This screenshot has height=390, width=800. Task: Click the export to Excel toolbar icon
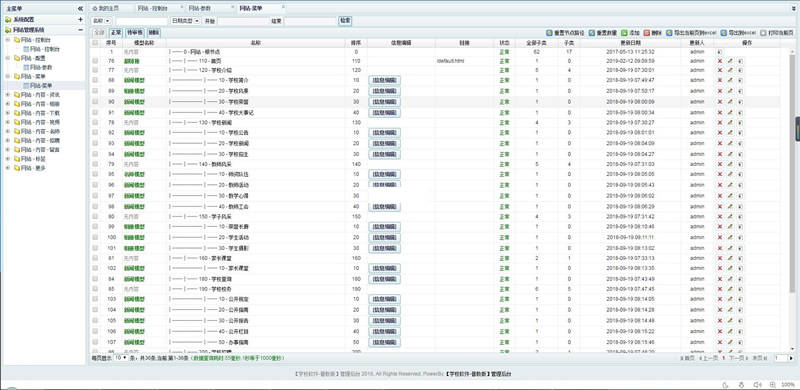[x=723, y=33]
